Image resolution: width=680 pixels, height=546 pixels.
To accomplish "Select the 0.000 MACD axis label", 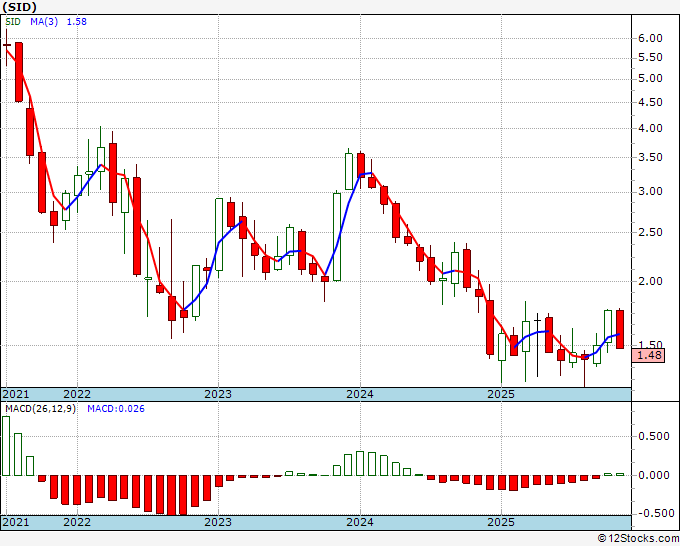I will coord(654,475).
